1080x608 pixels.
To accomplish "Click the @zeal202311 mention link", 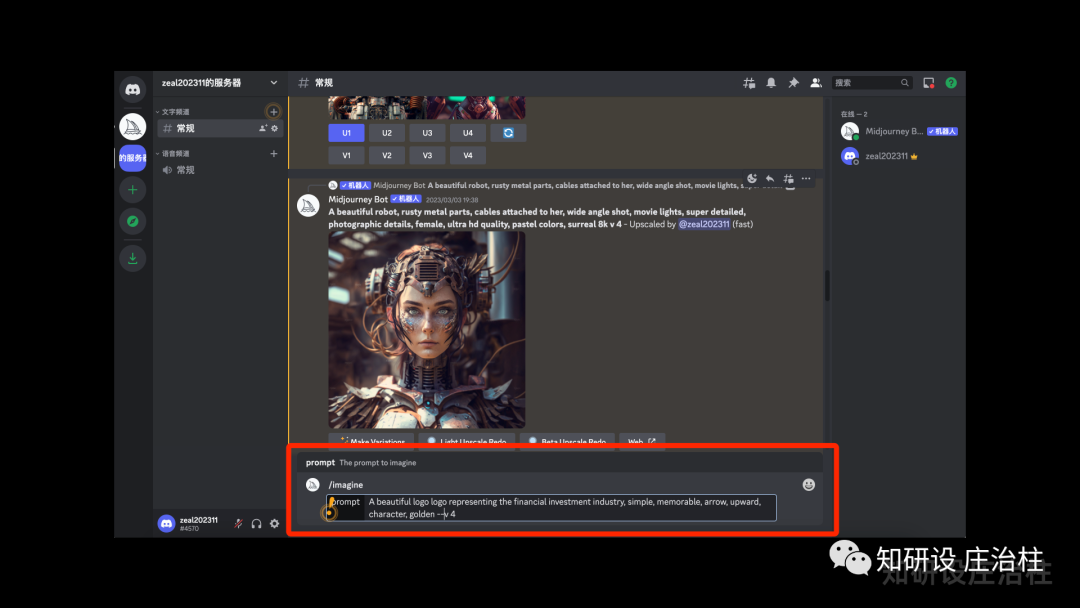I will pyautogui.click(x=704, y=224).
